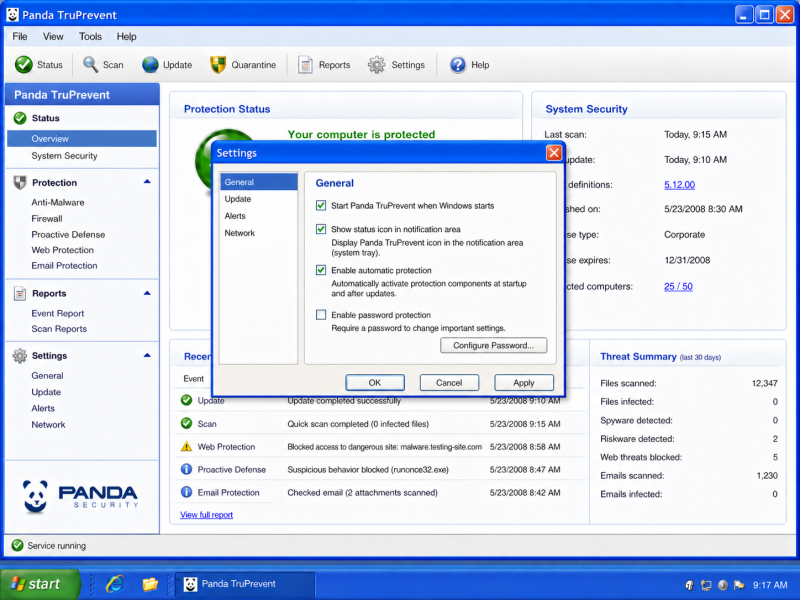Click the Settings gear toolbar icon
This screenshot has height=600, width=800.
[377, 65]
